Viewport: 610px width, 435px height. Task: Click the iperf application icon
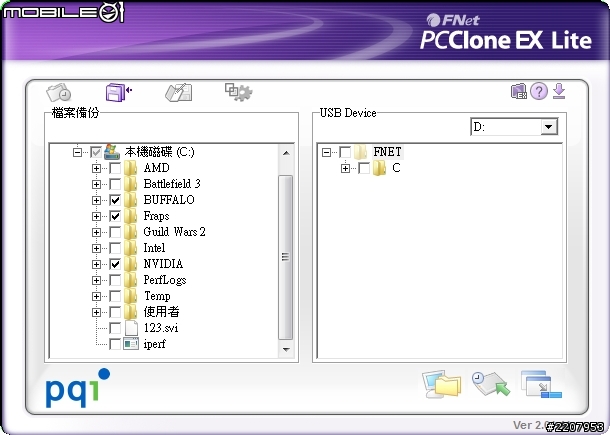131,344
